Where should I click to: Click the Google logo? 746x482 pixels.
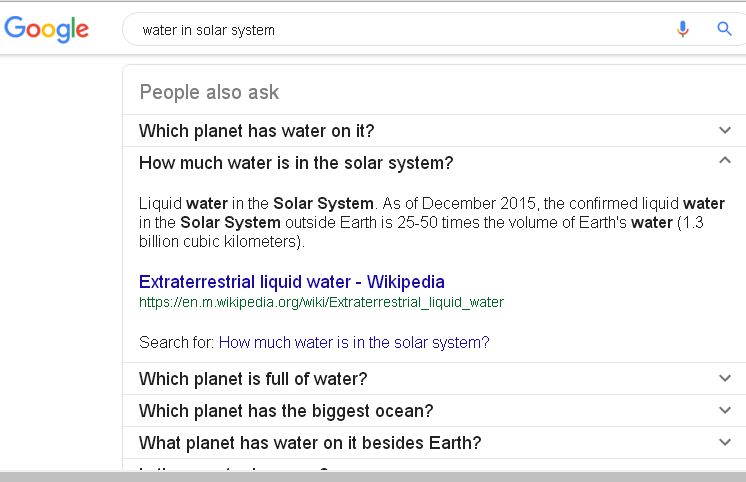(46, 28)
